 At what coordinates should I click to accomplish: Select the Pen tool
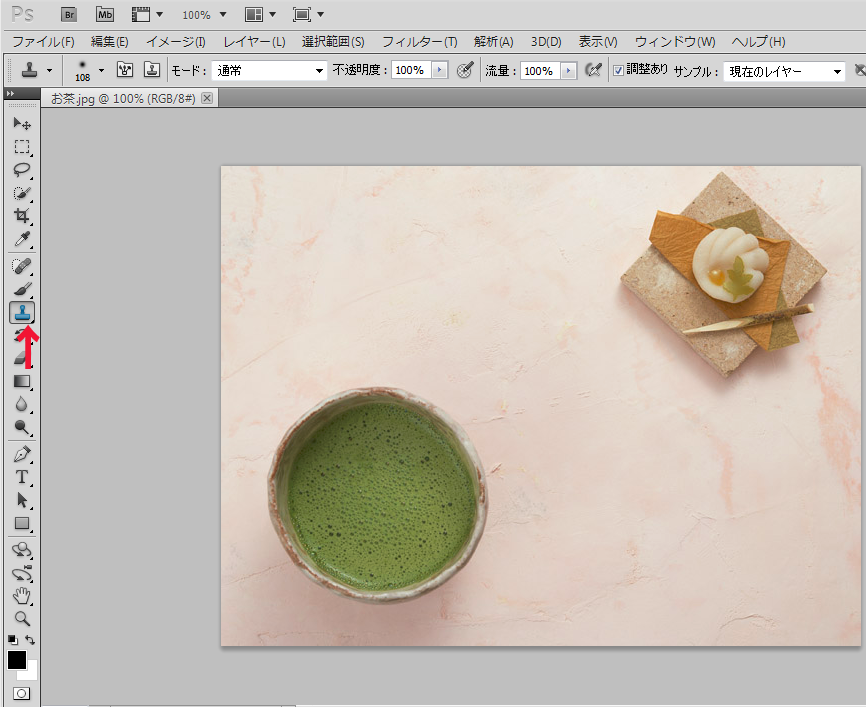[22, 454]
